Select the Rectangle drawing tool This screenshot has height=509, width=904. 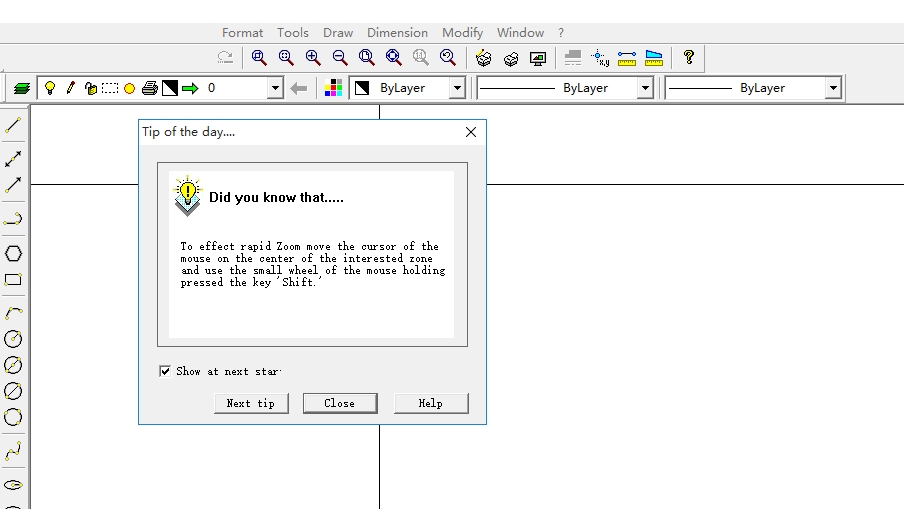pos(13,280)
